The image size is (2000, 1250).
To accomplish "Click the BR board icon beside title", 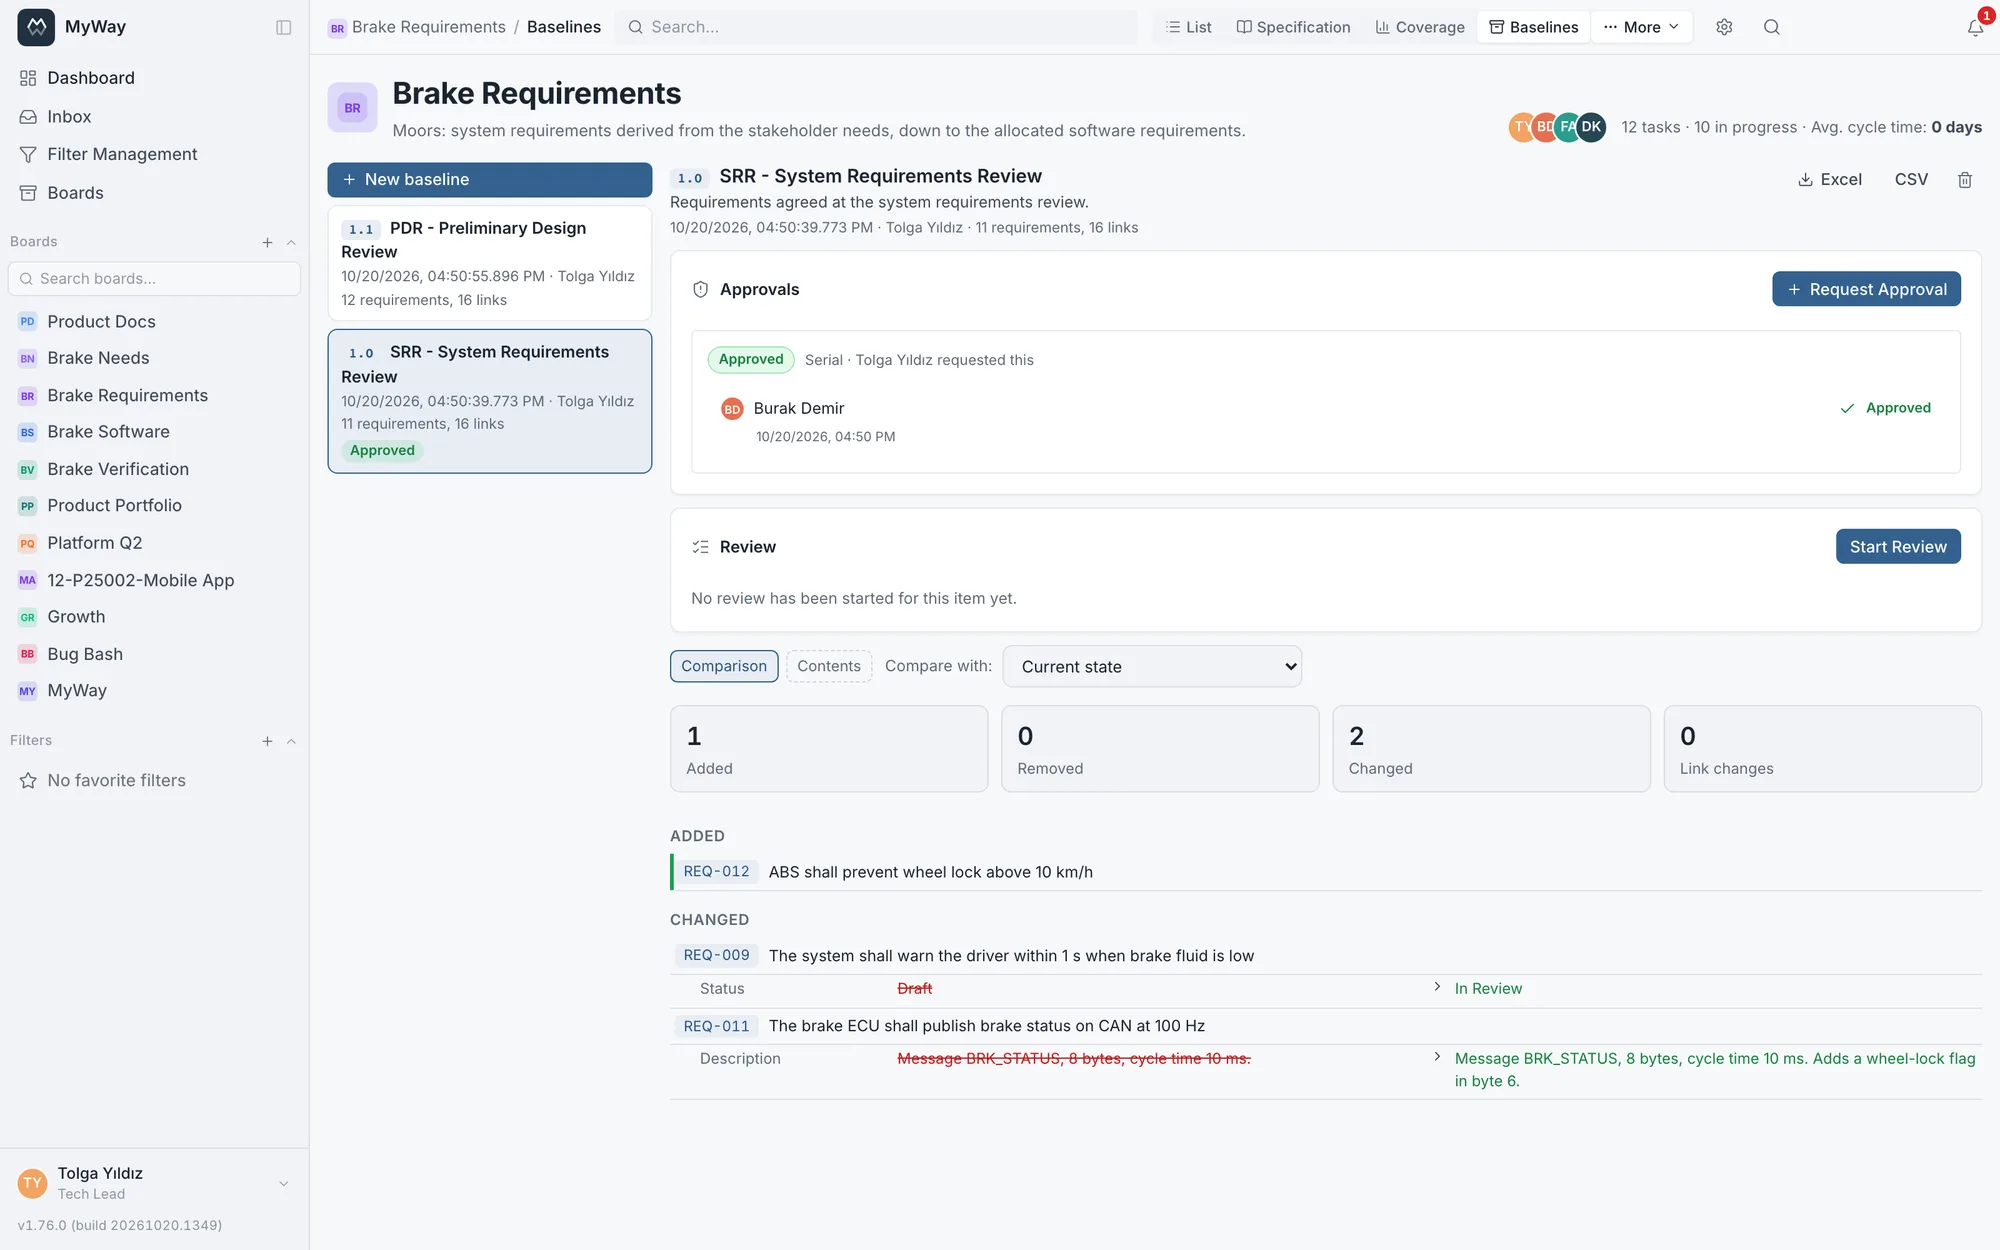I will click(x=352, y=108).
